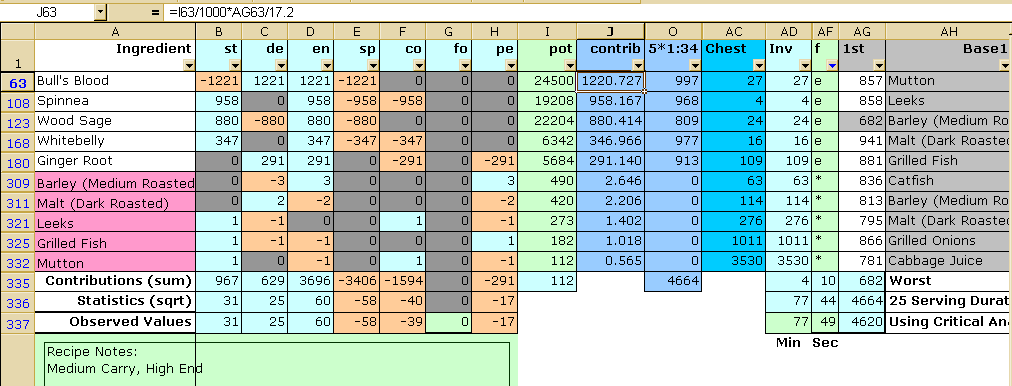
Task: Open the contrib column filter dropdown
Action: click(x=638, y=65)
